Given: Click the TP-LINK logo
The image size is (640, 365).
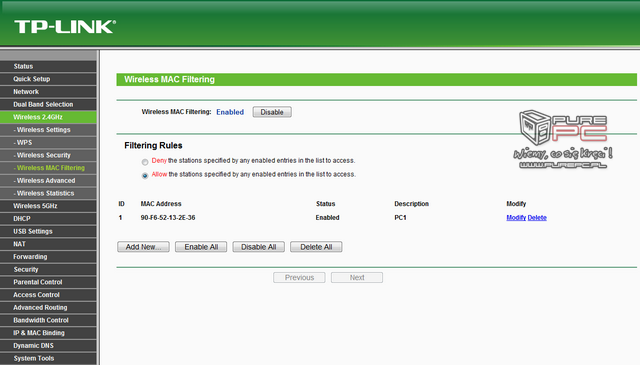Looking at the screenshot, I should (x=65, y=27).
